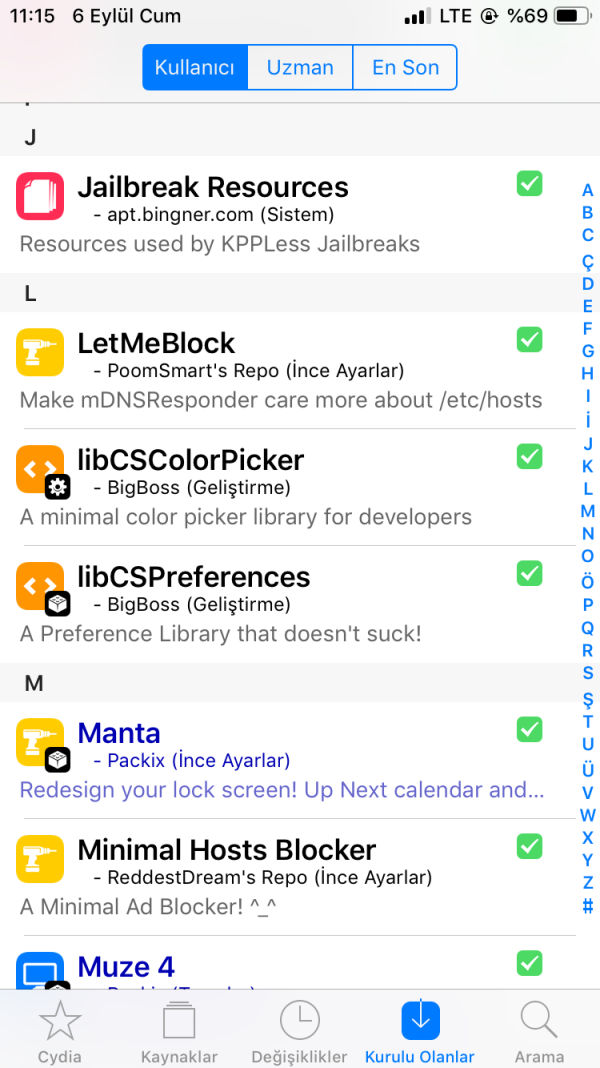Jump to letter M in the index

point(588,511)
